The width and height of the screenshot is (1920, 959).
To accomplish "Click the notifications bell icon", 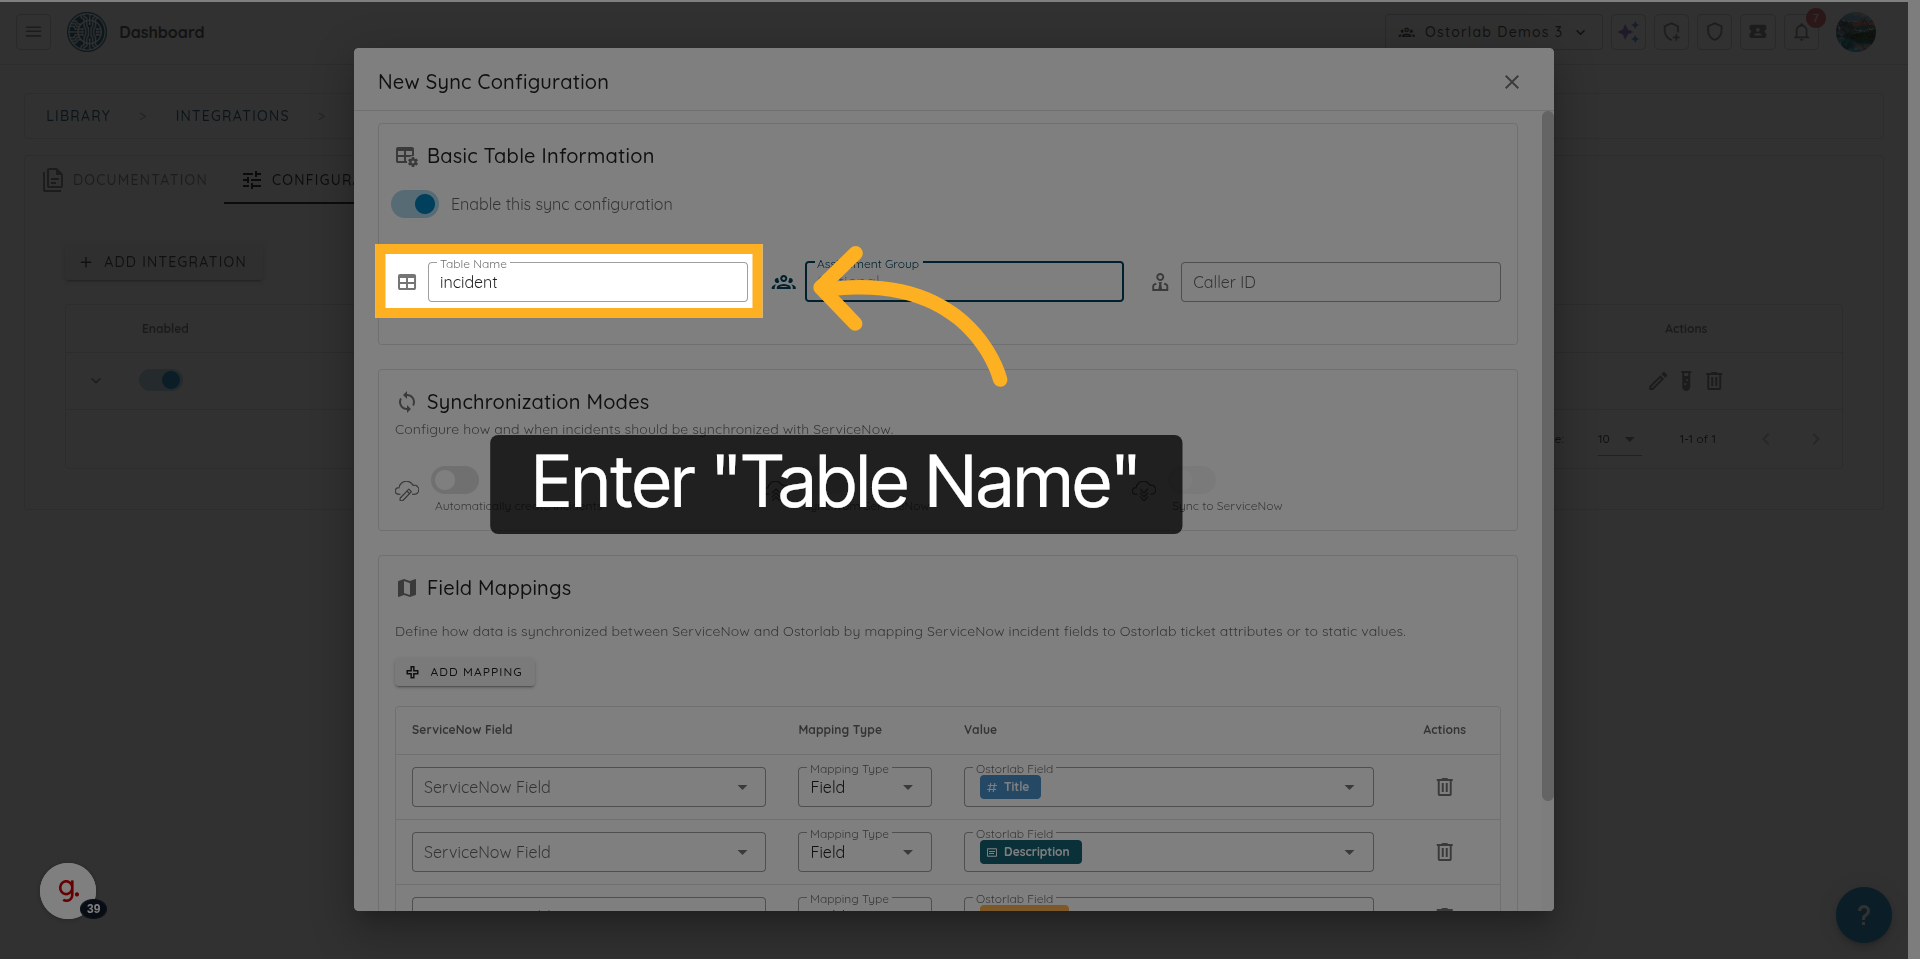I will 1801,32.
